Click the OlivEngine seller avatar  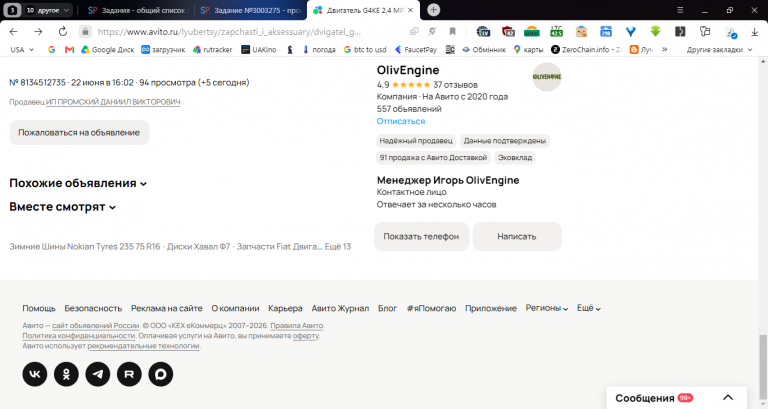click(x=547, y=77)
